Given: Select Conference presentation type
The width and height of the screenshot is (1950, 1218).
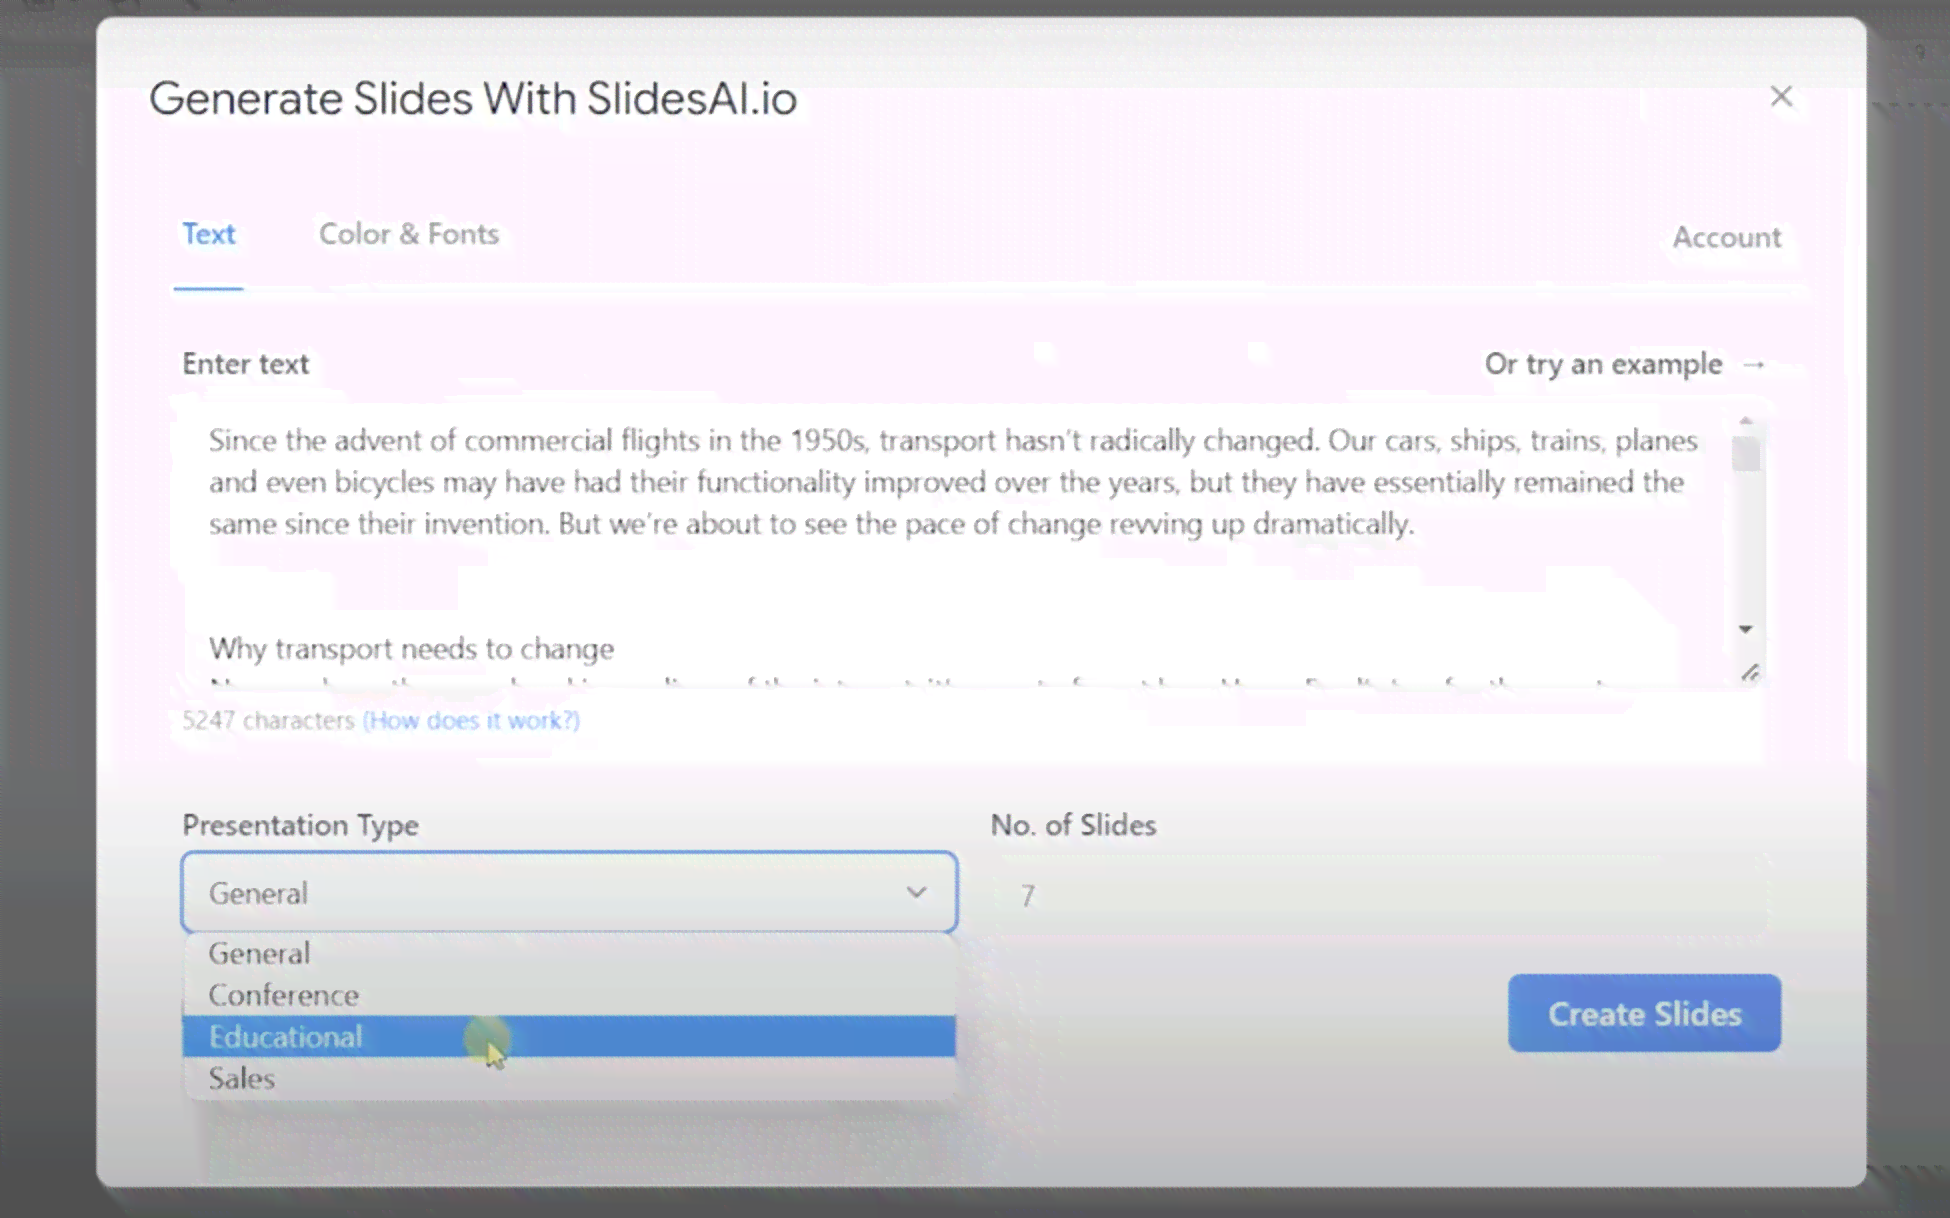Looking at the screenshot, I should tap(282, 995).
